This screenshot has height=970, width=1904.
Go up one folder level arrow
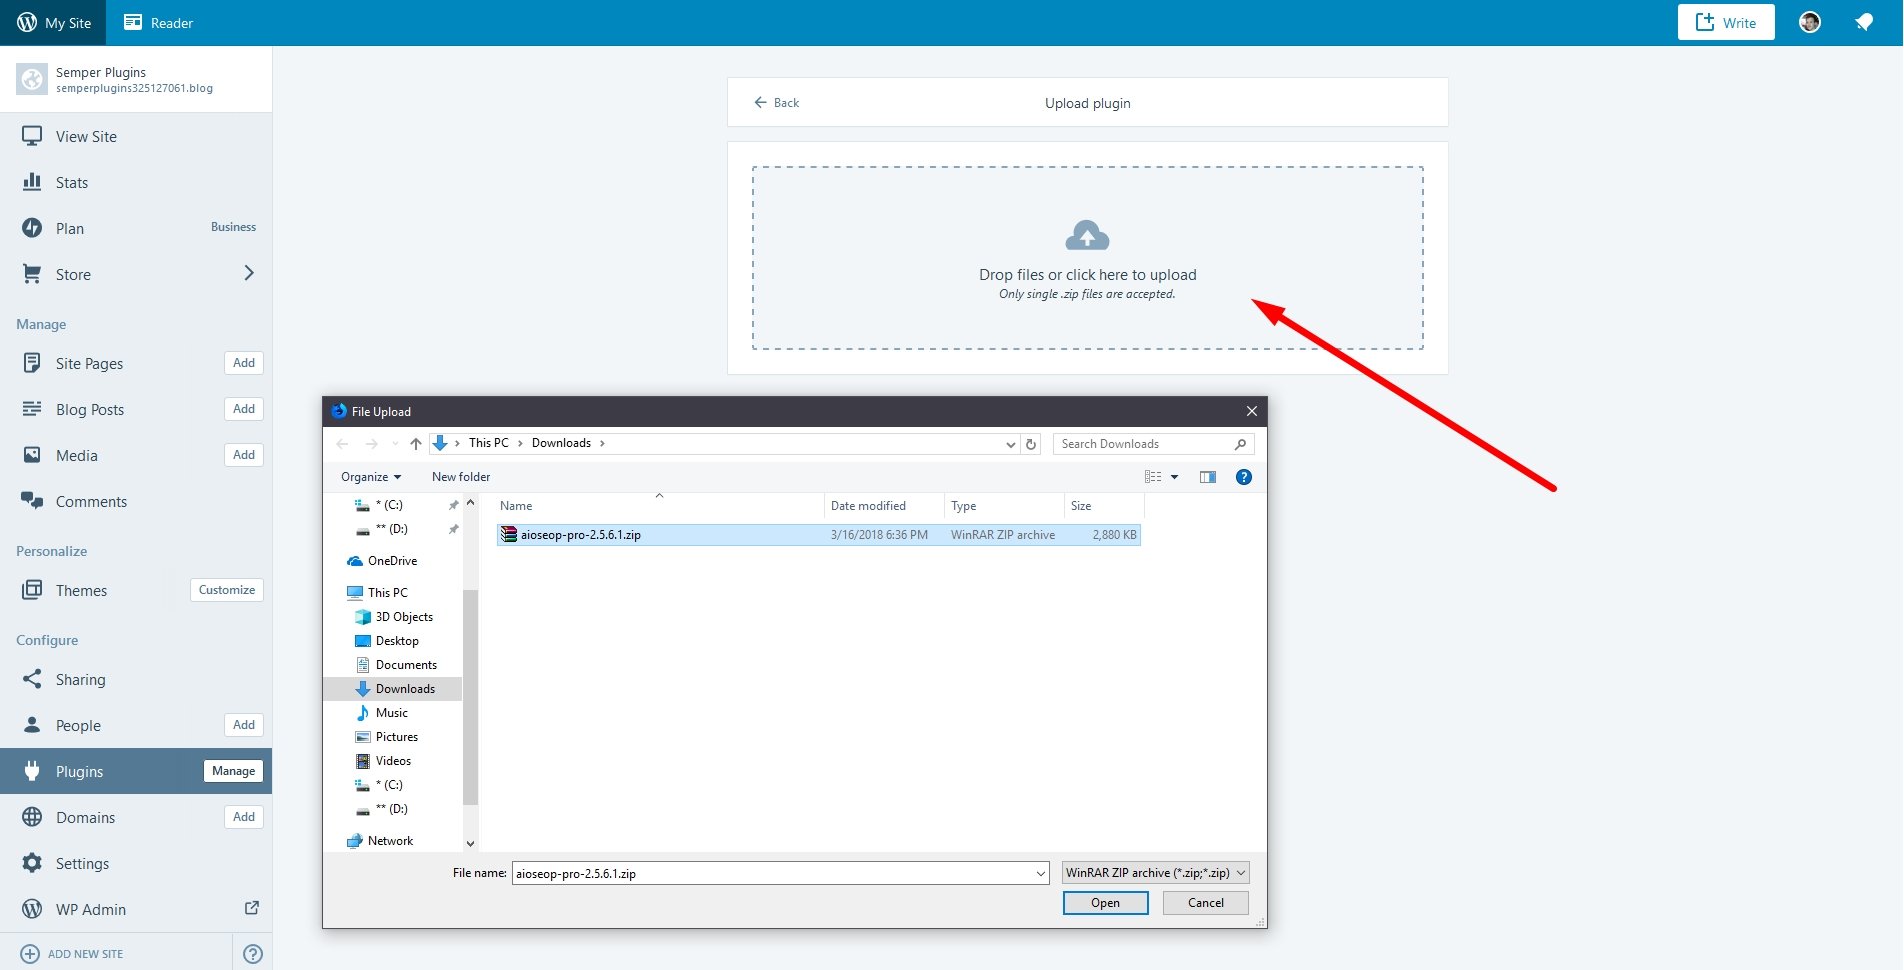(x=416, y=443)
